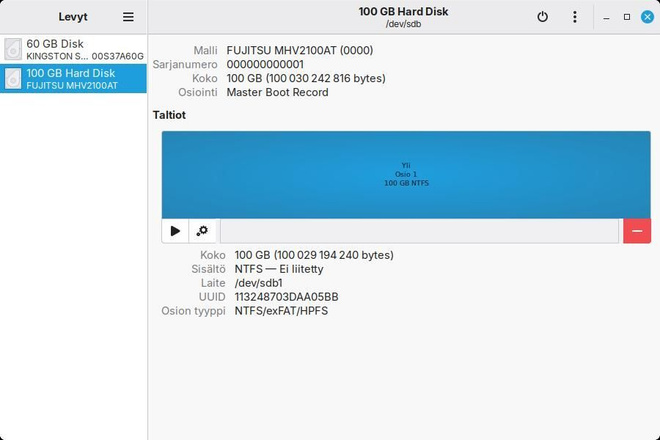Select the 60 GB Disk in the list
Image resolution: width=660 pixels, height=440 pixels.
(x=73, y=49)
